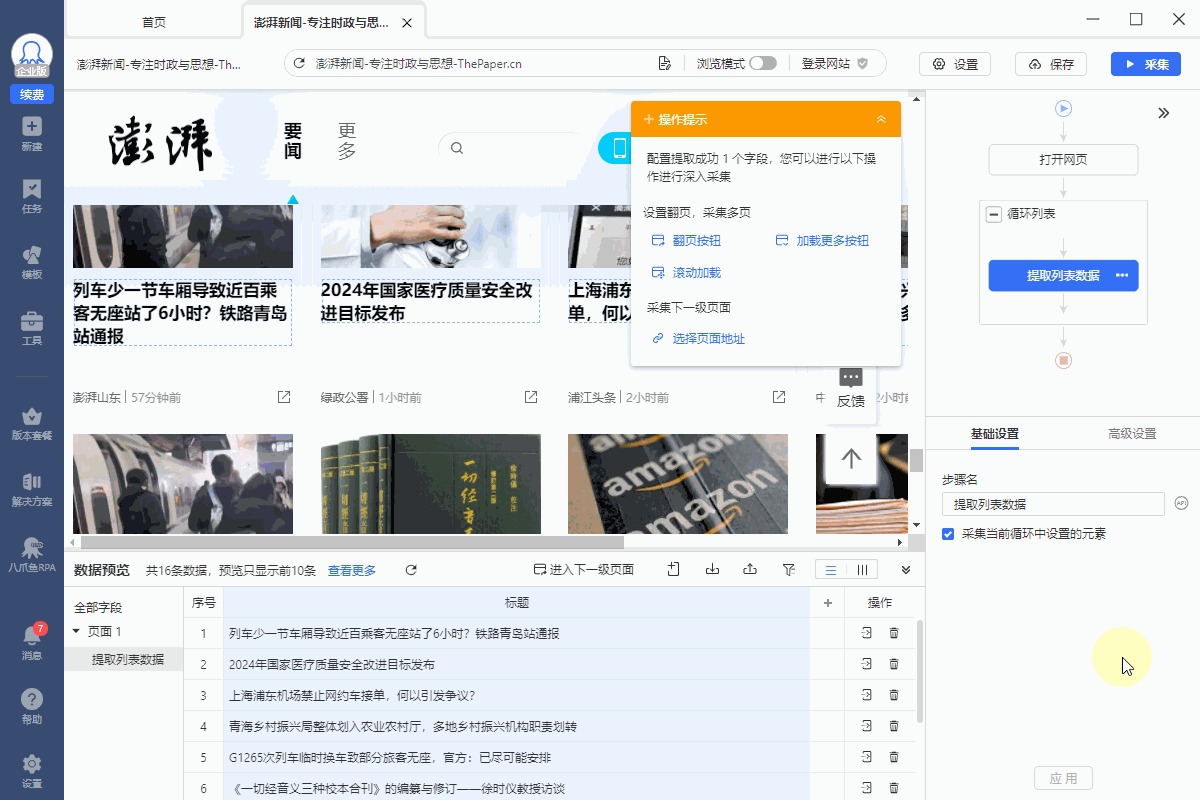Screen dimensions: 1200x800
Task: Choose the 加载更多按钮 option
Action: 822,241
